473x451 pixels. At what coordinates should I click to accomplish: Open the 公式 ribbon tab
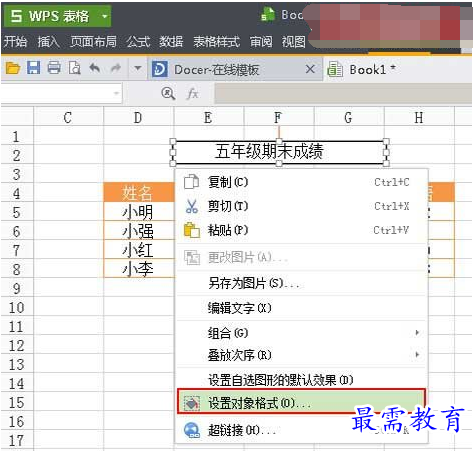click(138, 42)
